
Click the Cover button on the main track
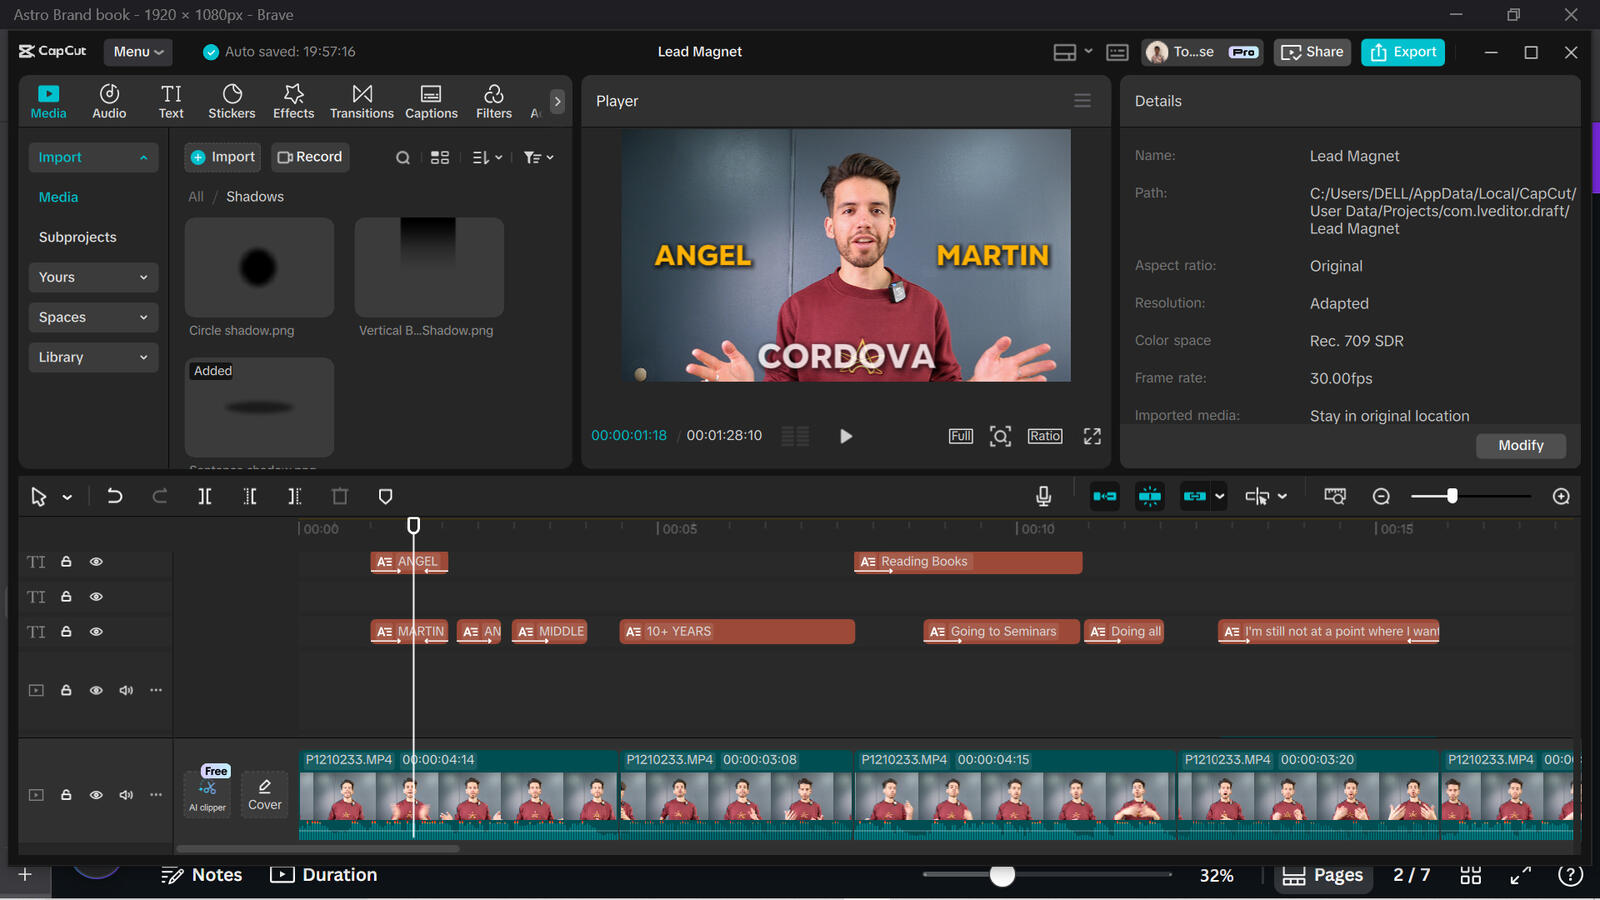click(265, 795)
